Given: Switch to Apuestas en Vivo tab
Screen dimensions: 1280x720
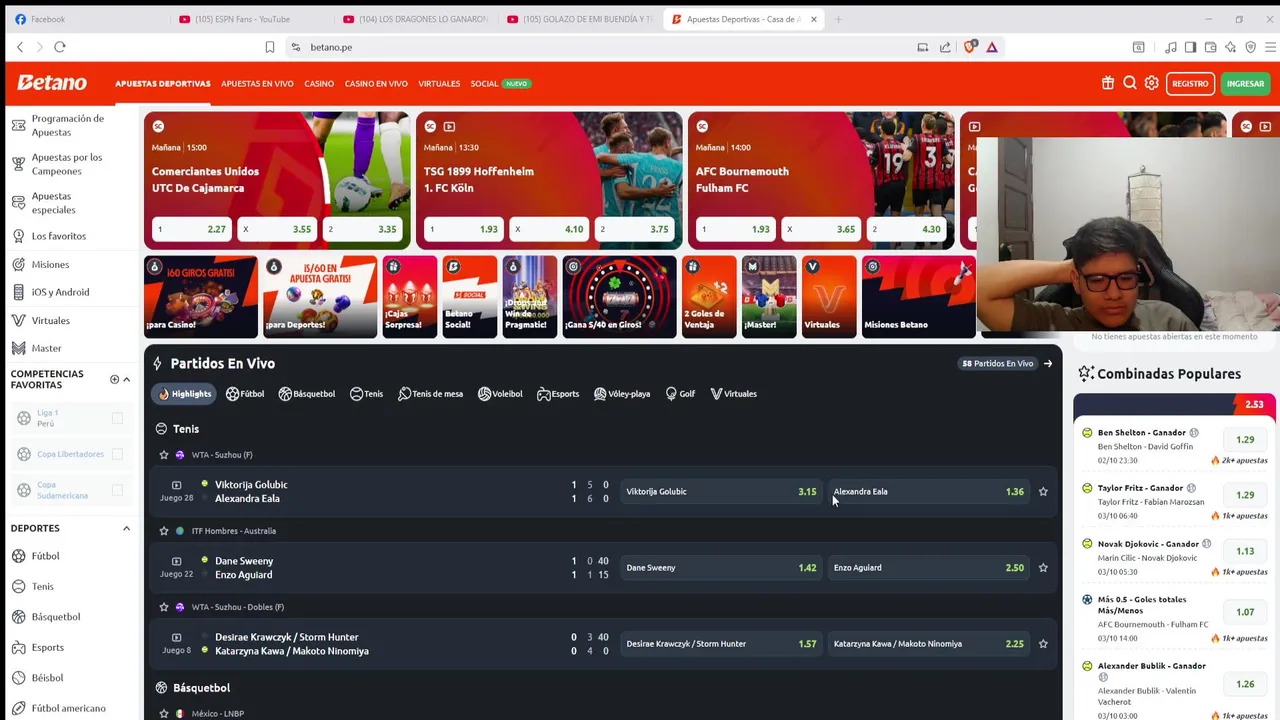Looking at the screenshot, I should coord(257,84).
